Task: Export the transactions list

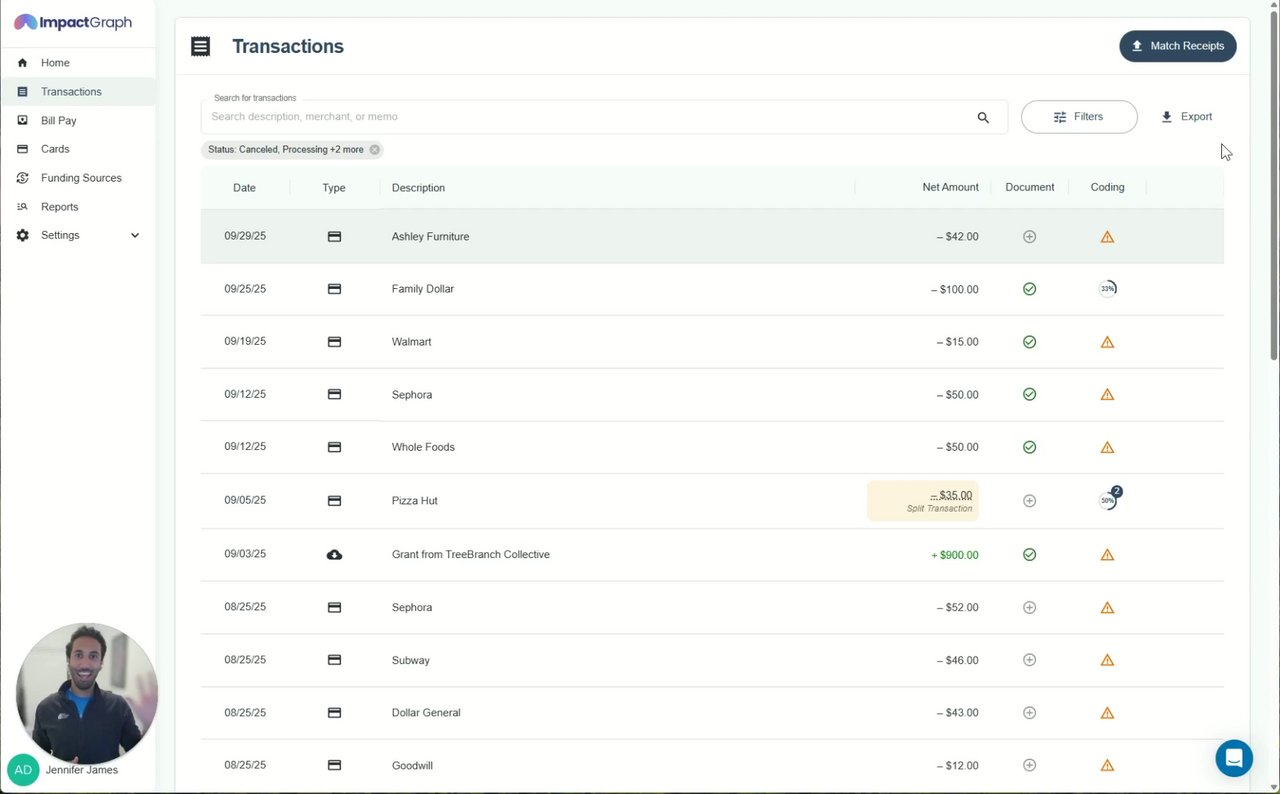Action: pyautogui.click(x=1186, y=117)
